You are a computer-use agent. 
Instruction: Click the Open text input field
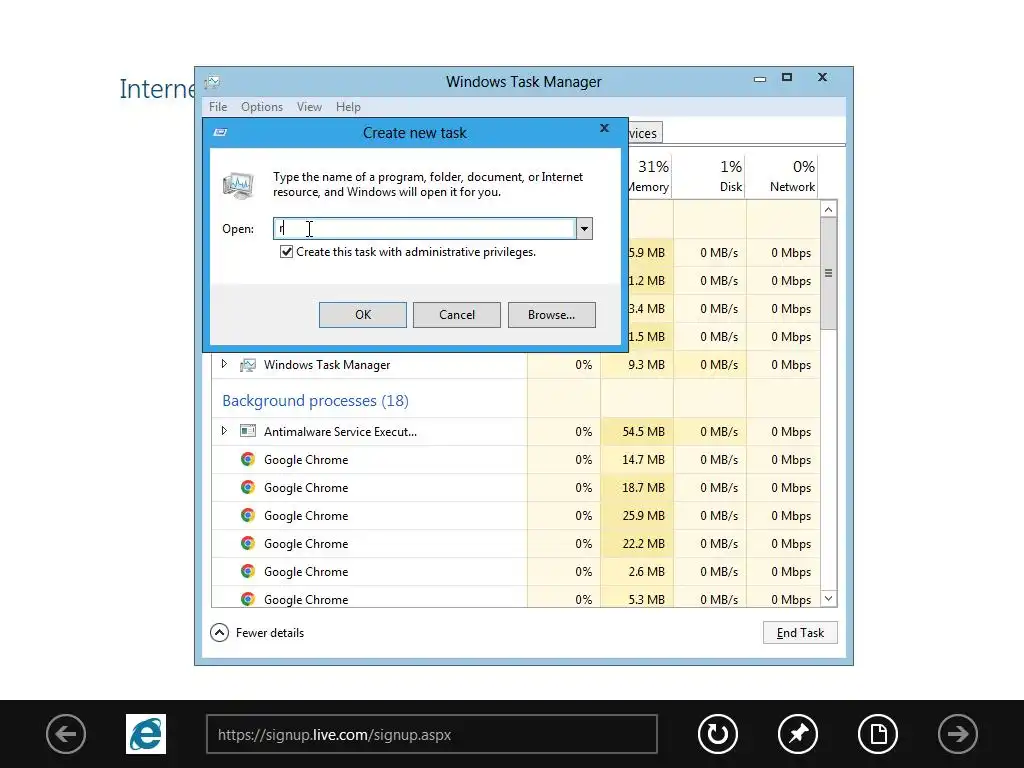(x=424, y=229)
